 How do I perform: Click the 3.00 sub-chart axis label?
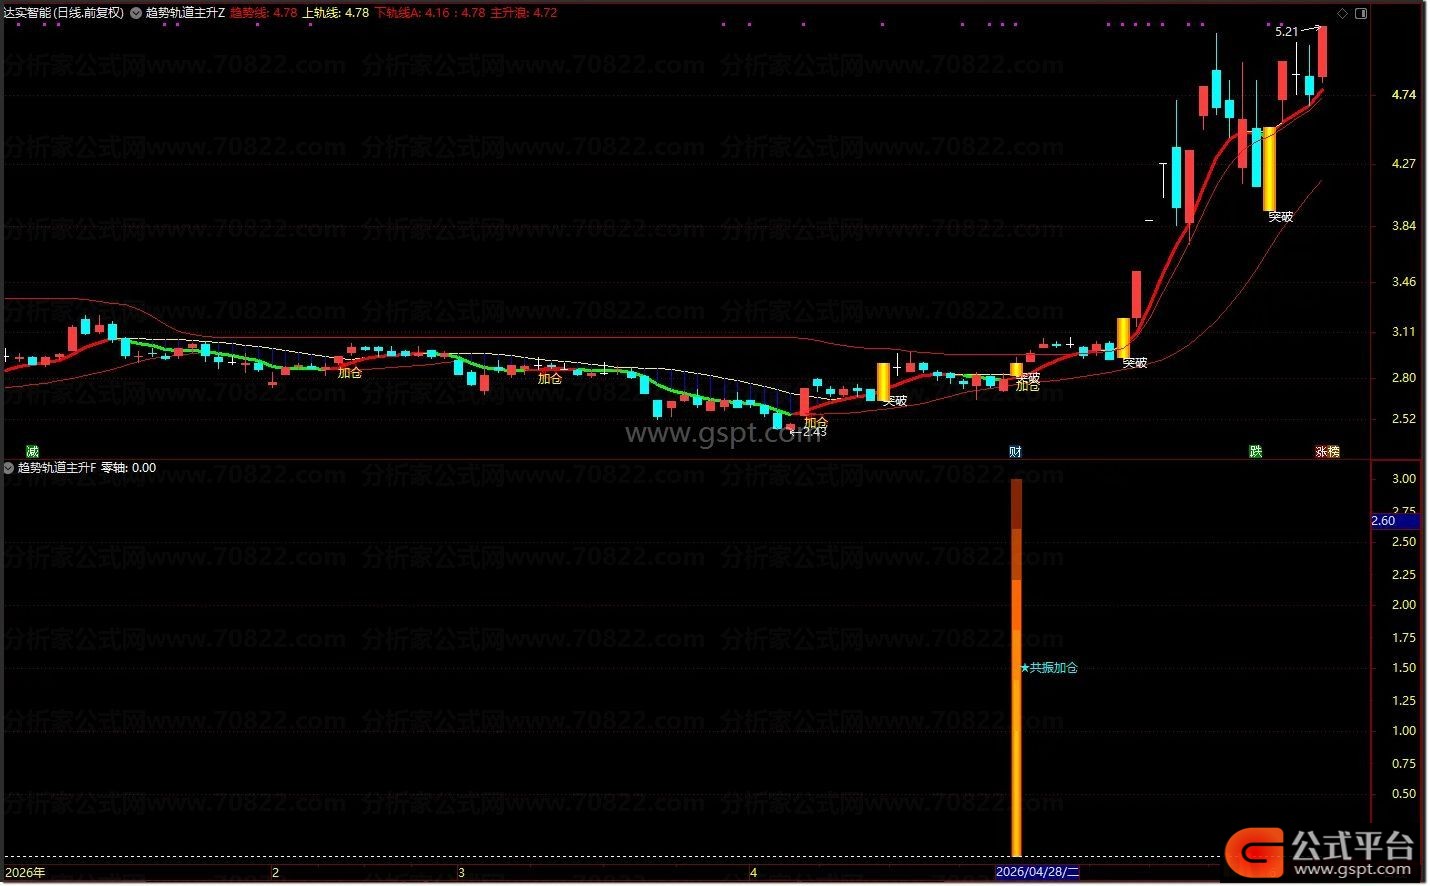1404,478
